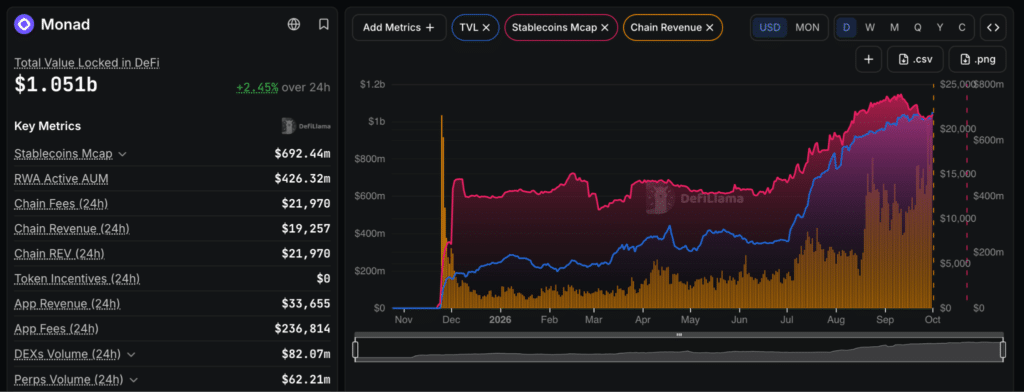Select yearly (Y) interval
This screenshot has height=392, width=1024.
click(x=940, y=27)
